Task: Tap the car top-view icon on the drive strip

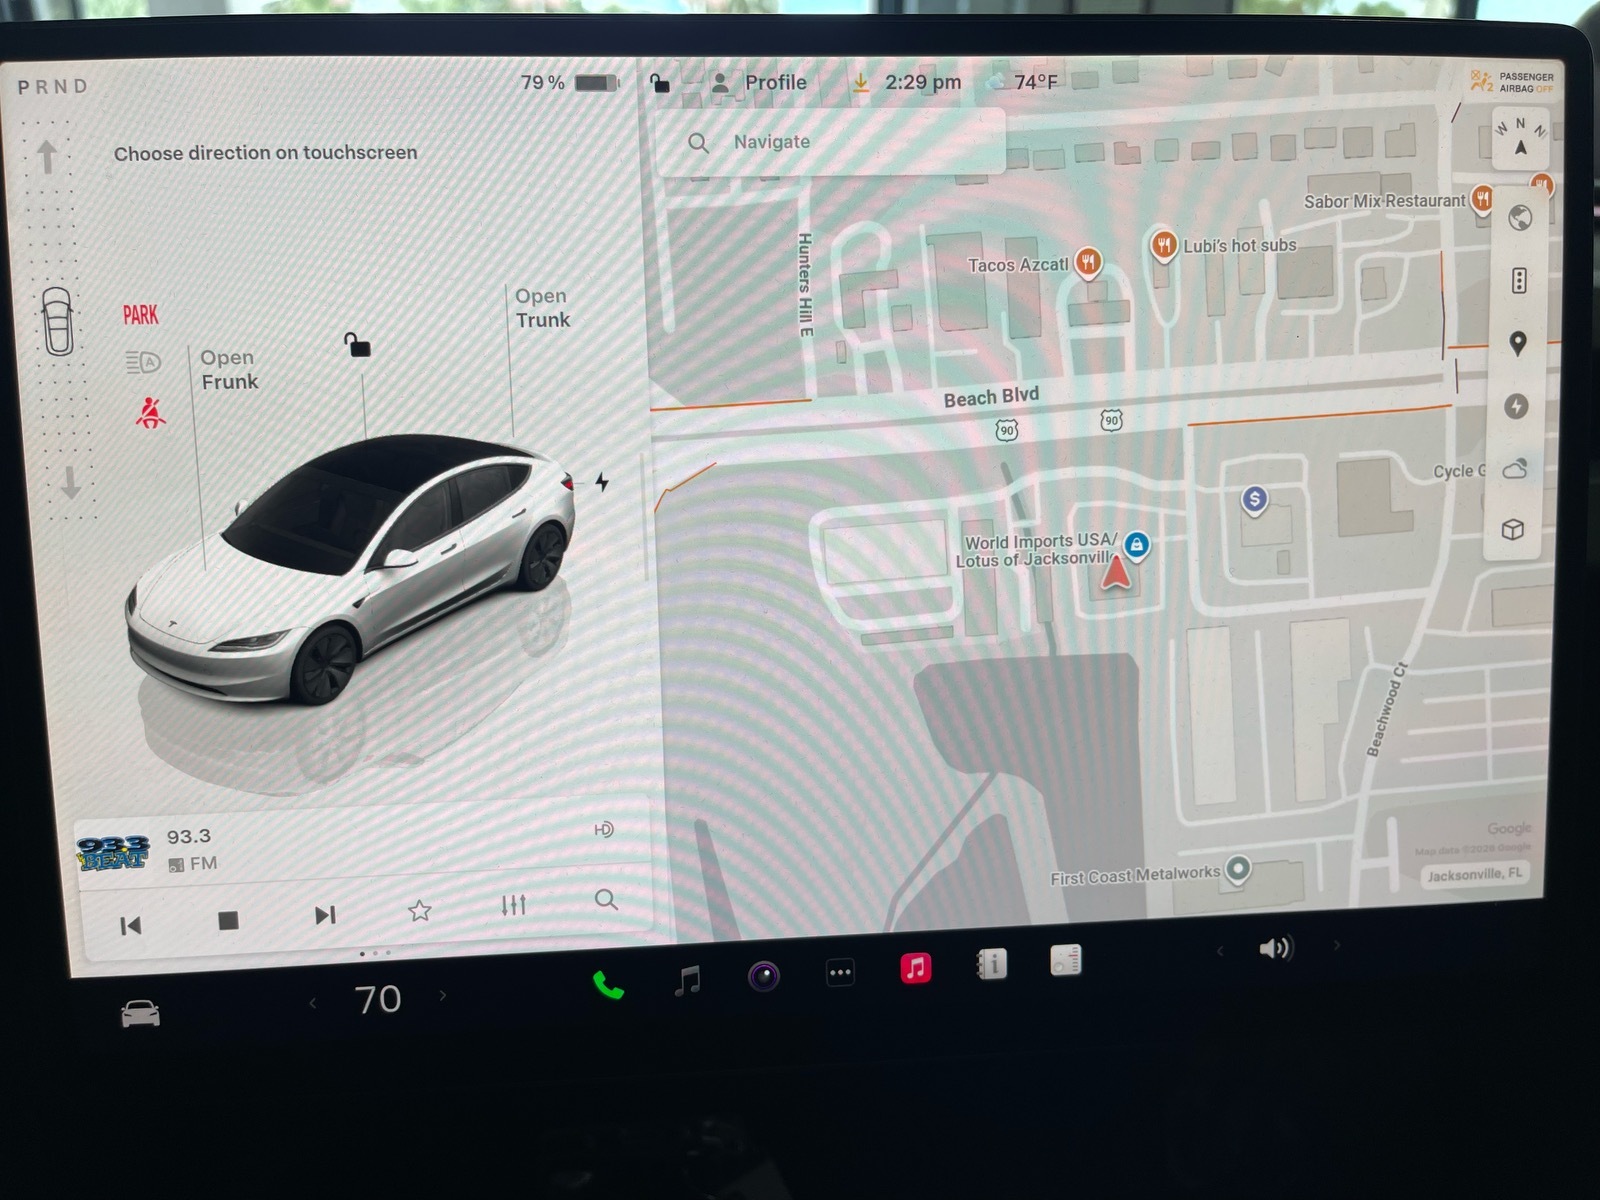Action: tap(57, 321)
